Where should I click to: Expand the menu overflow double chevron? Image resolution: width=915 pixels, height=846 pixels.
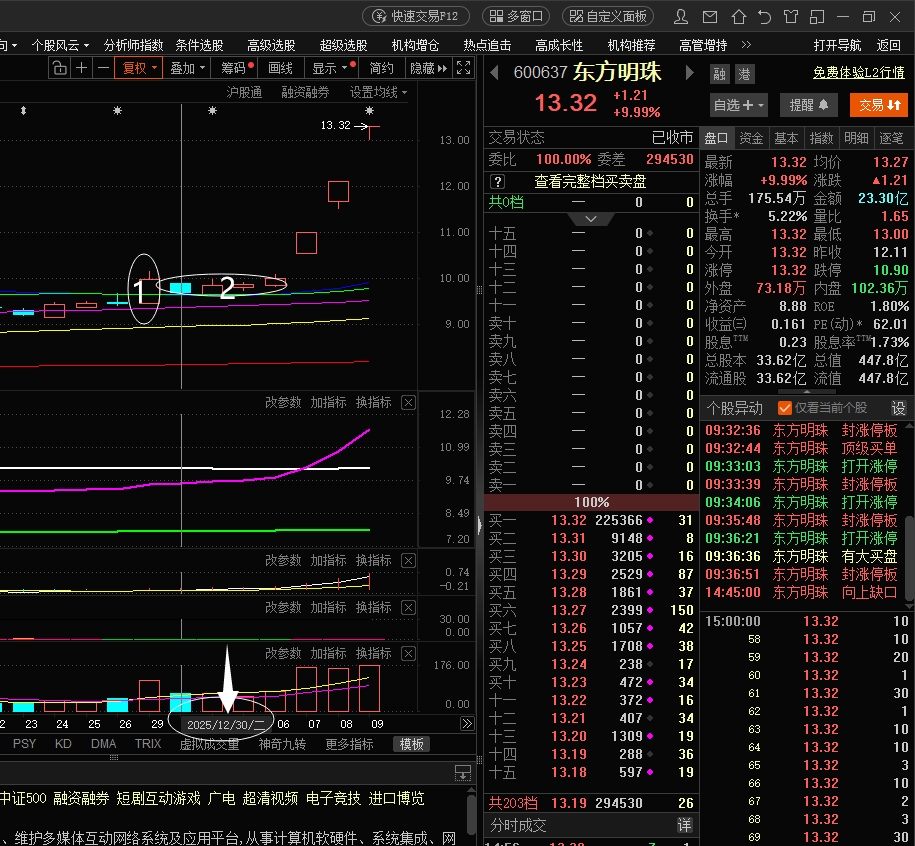tap(746, 45)
